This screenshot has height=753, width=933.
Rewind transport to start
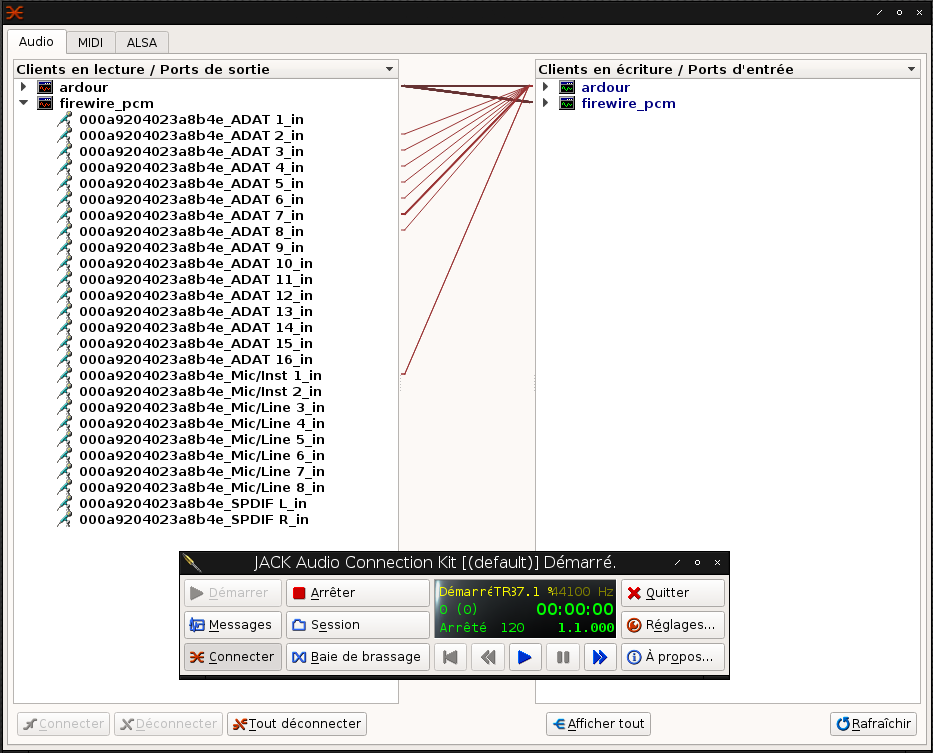[x=450, y=657]
